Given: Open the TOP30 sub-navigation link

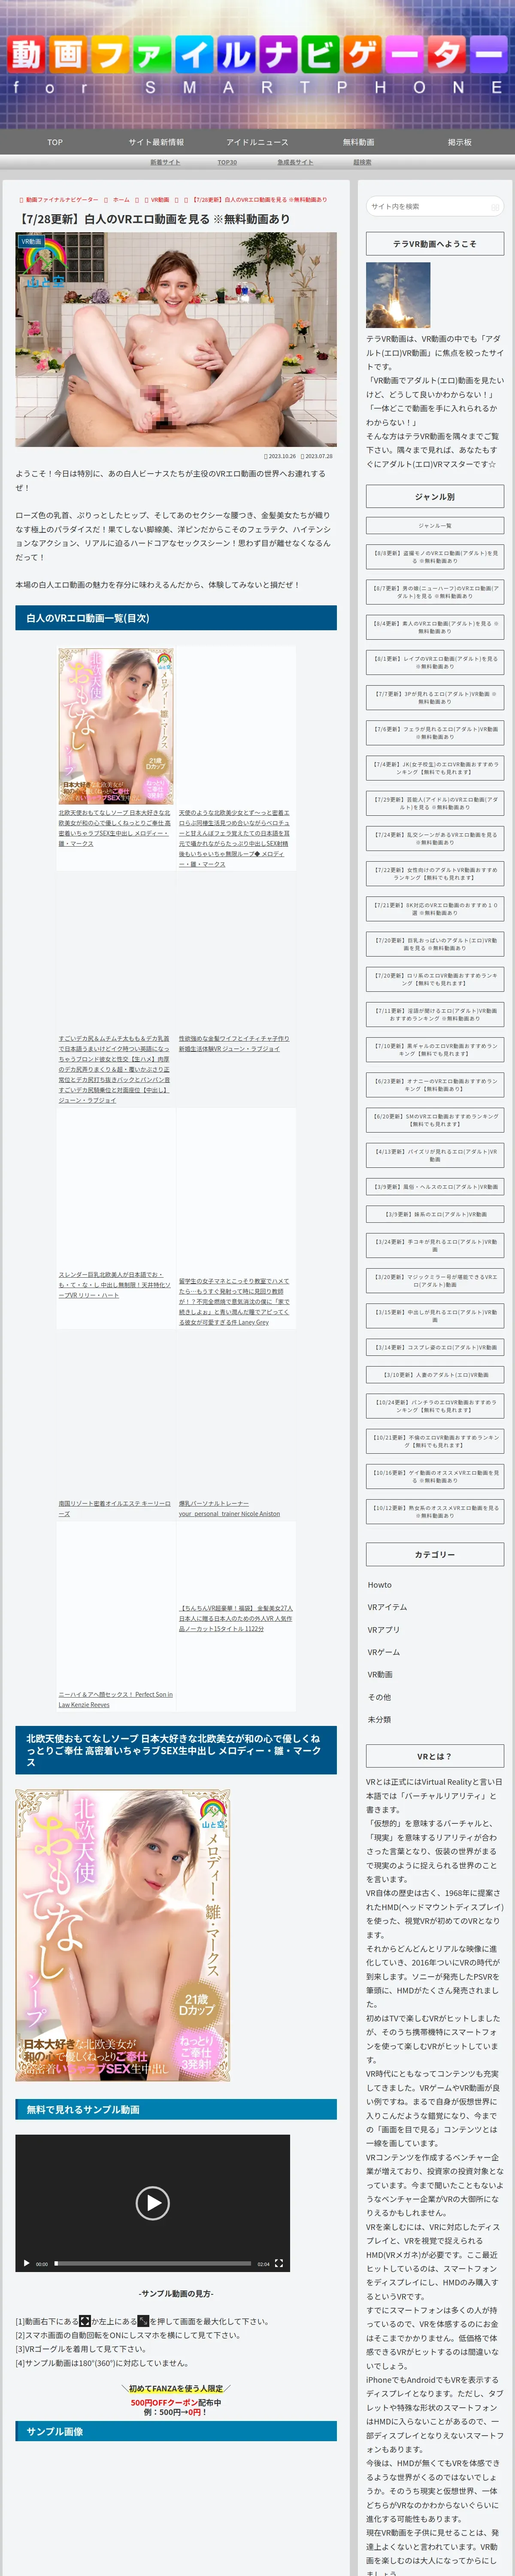Looking at the screenshot, I should pos(227,162).
